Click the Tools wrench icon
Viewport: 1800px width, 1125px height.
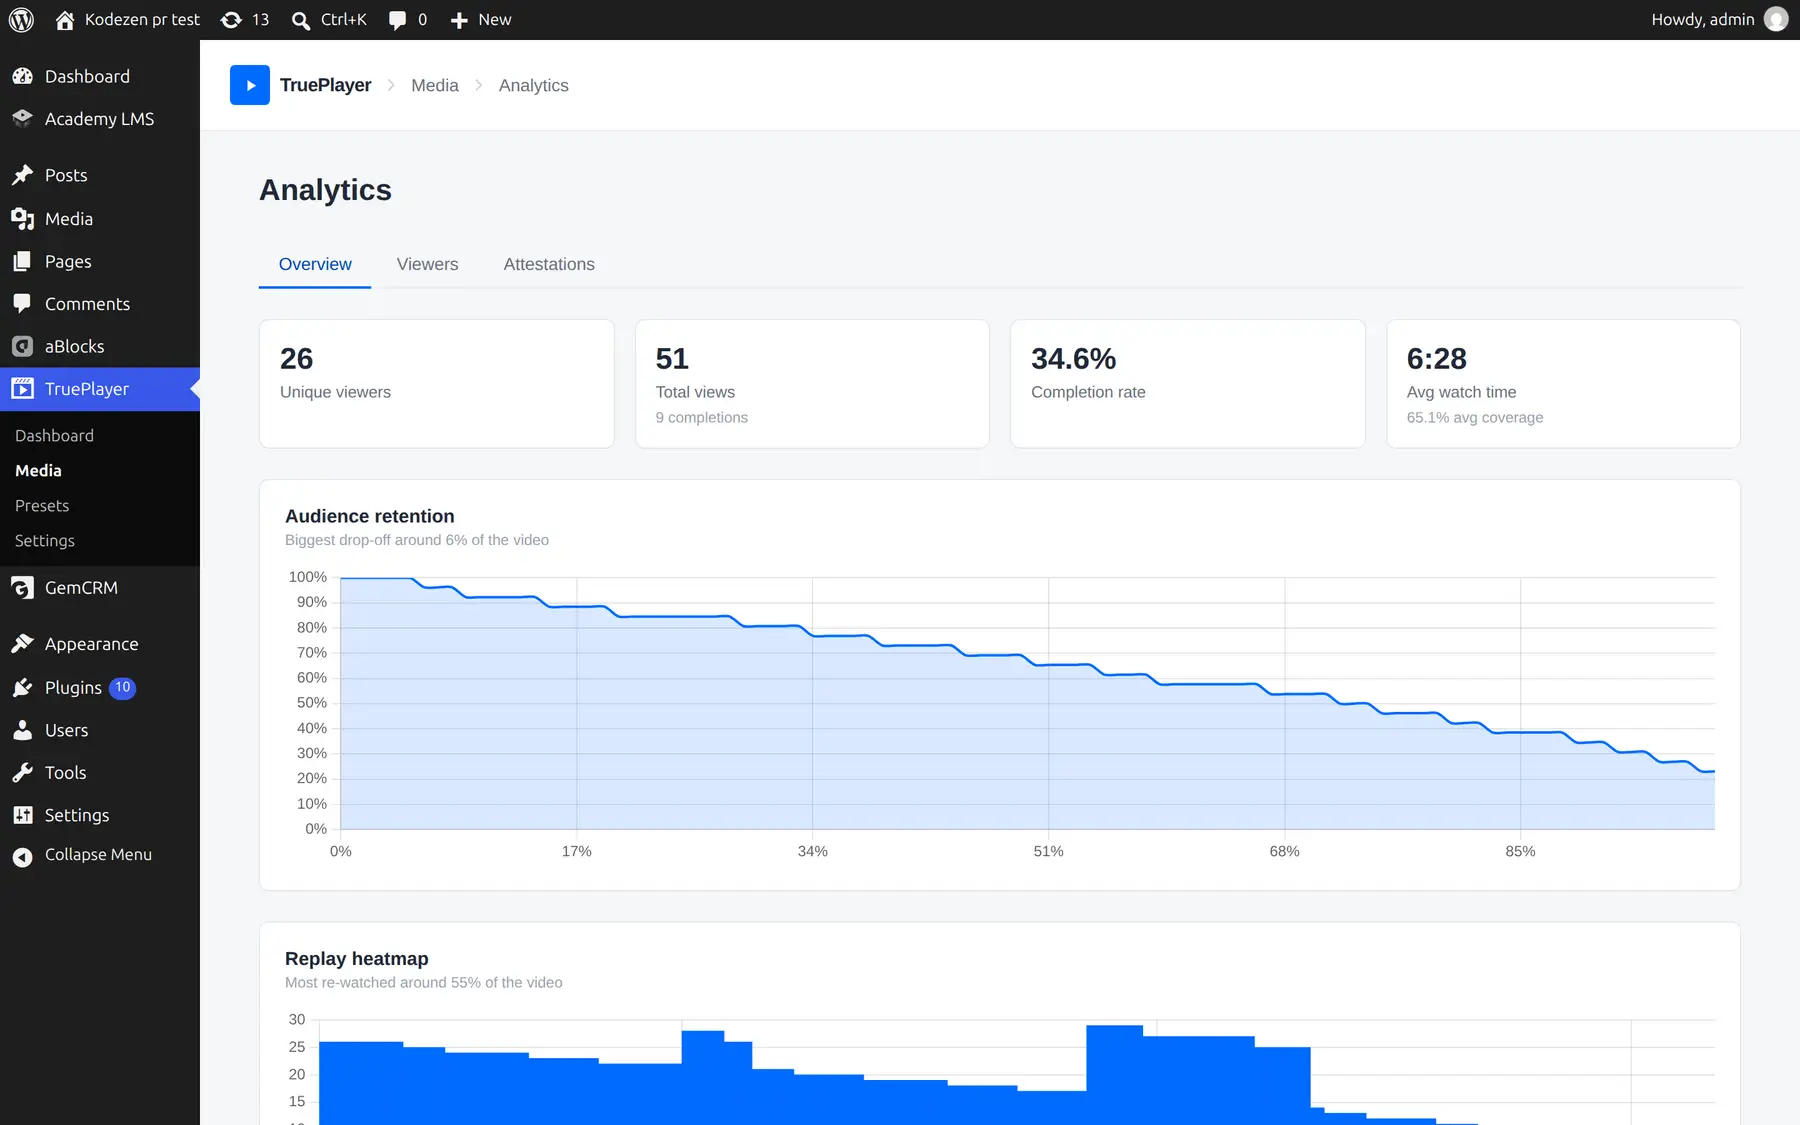point(23,772)
